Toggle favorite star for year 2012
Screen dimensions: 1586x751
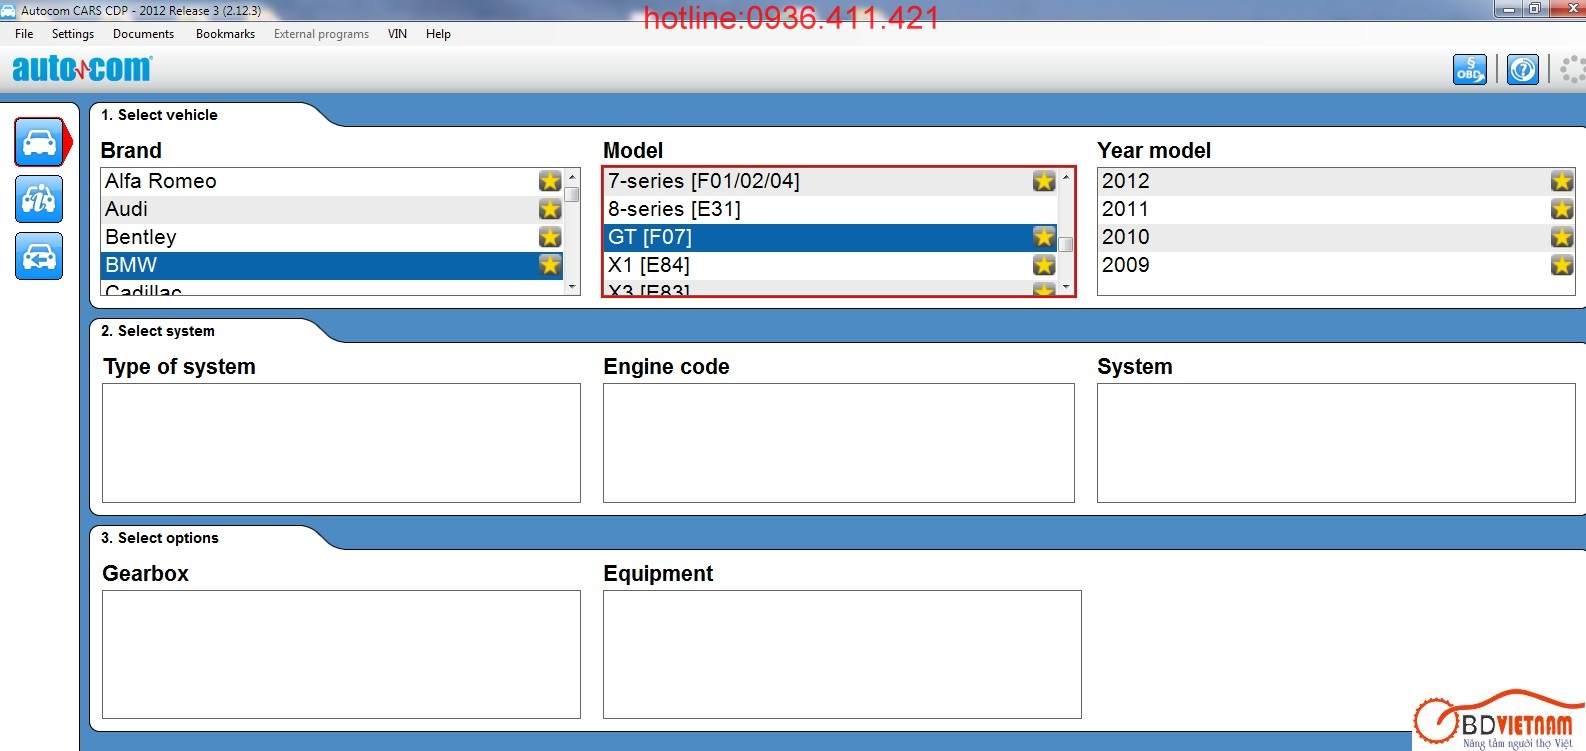pos(1562,181)
